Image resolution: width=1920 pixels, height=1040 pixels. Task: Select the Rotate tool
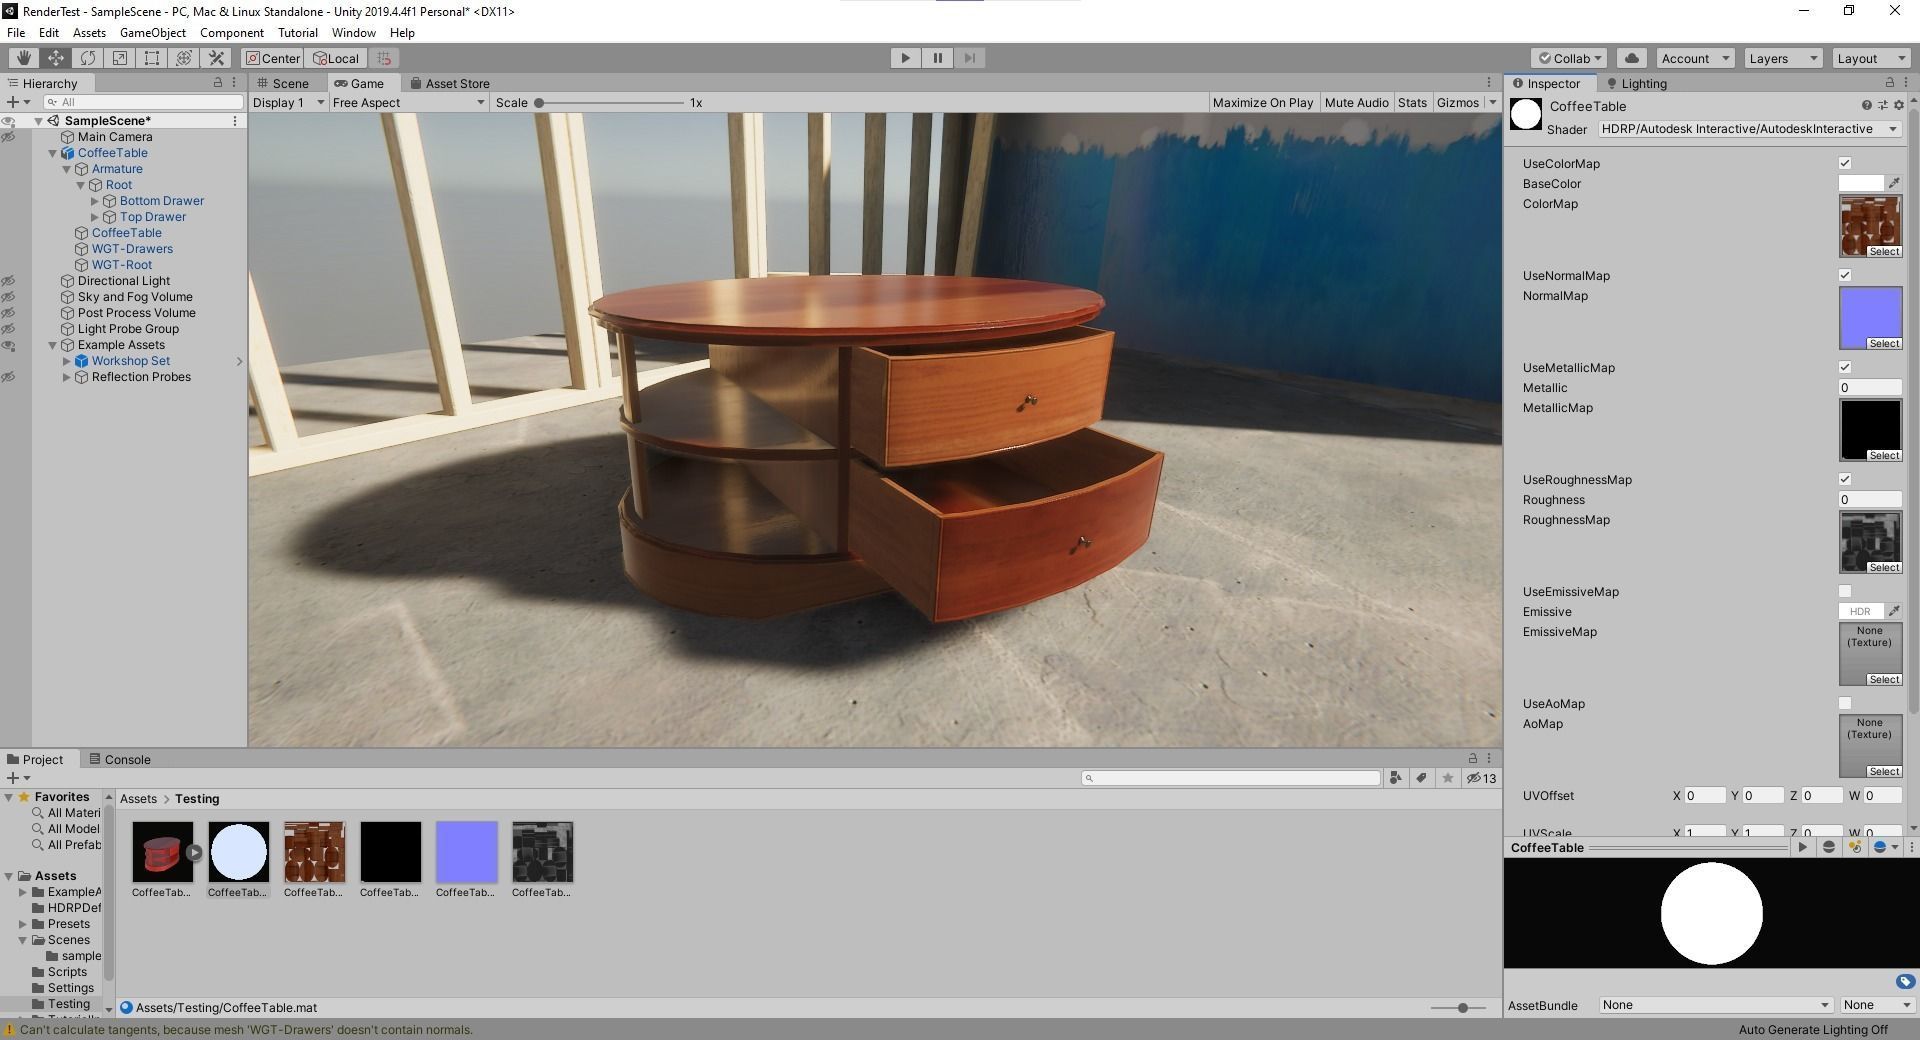87,58
